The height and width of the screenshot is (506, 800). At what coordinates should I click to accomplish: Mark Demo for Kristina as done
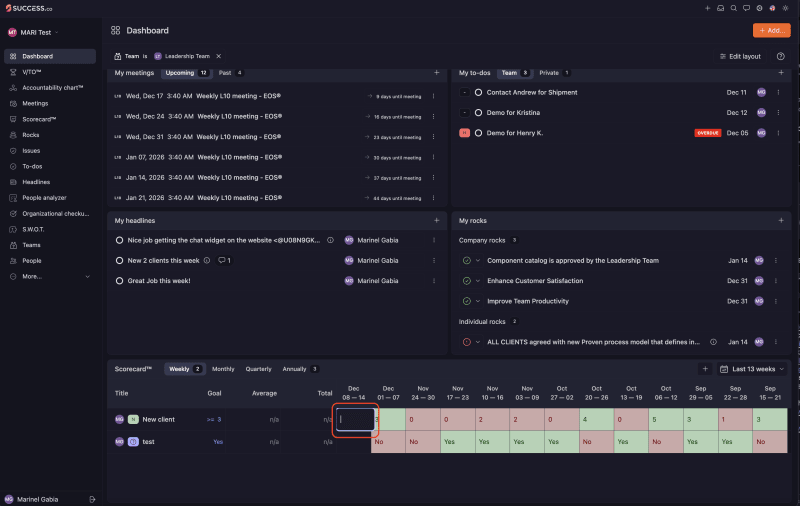(478, 113)
